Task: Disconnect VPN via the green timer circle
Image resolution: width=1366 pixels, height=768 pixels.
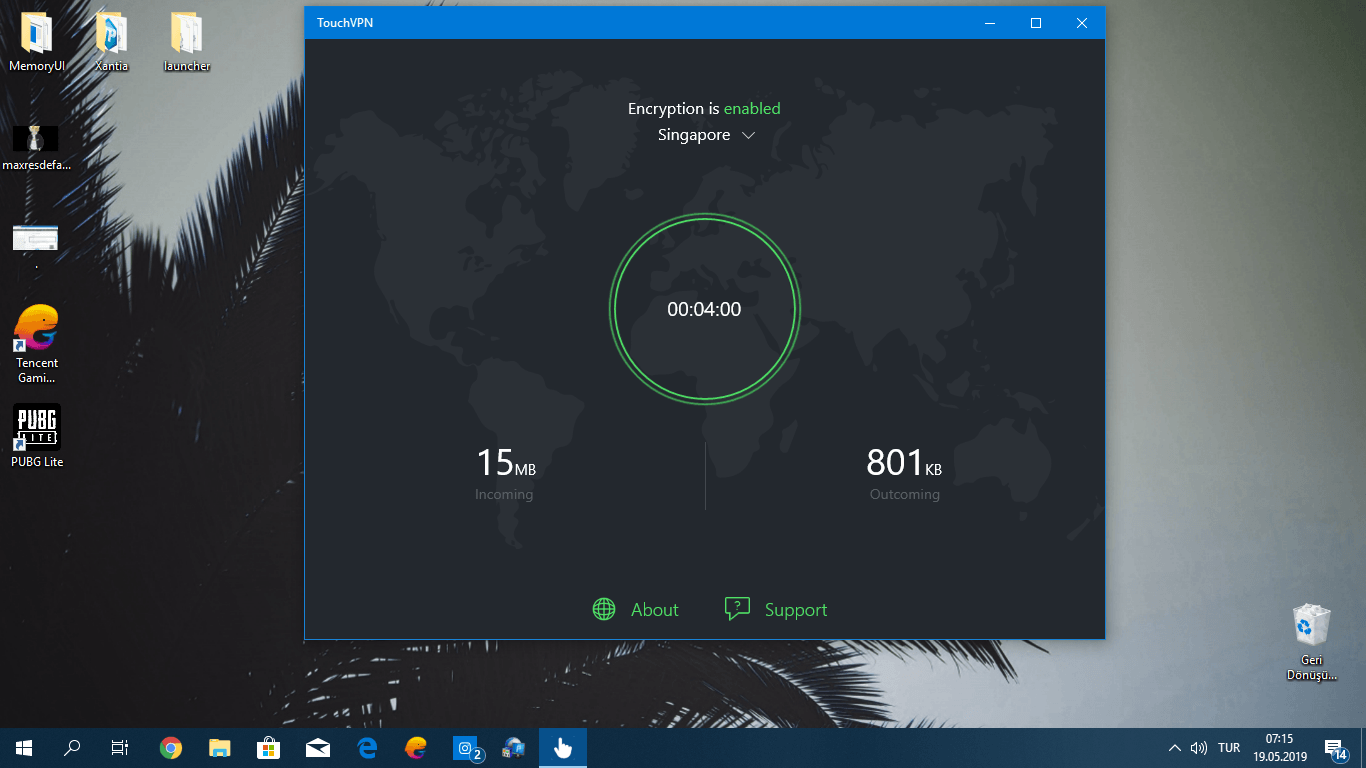Action: (x=704, y=309)
